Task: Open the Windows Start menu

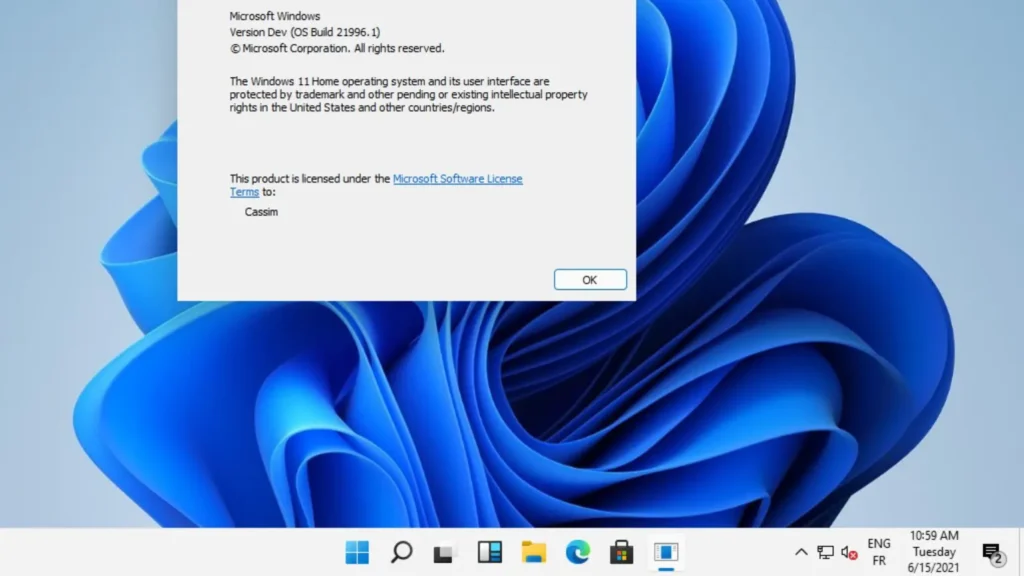Action: click(x=357, y=552)
